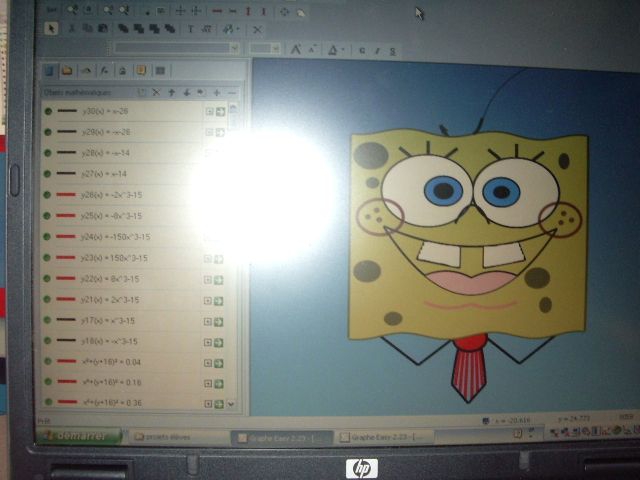This screenshot has height=480, width=640.
Task: Switch to second Graphe Easy 2.23 taskbar window
Action: (x=385, y=437)
